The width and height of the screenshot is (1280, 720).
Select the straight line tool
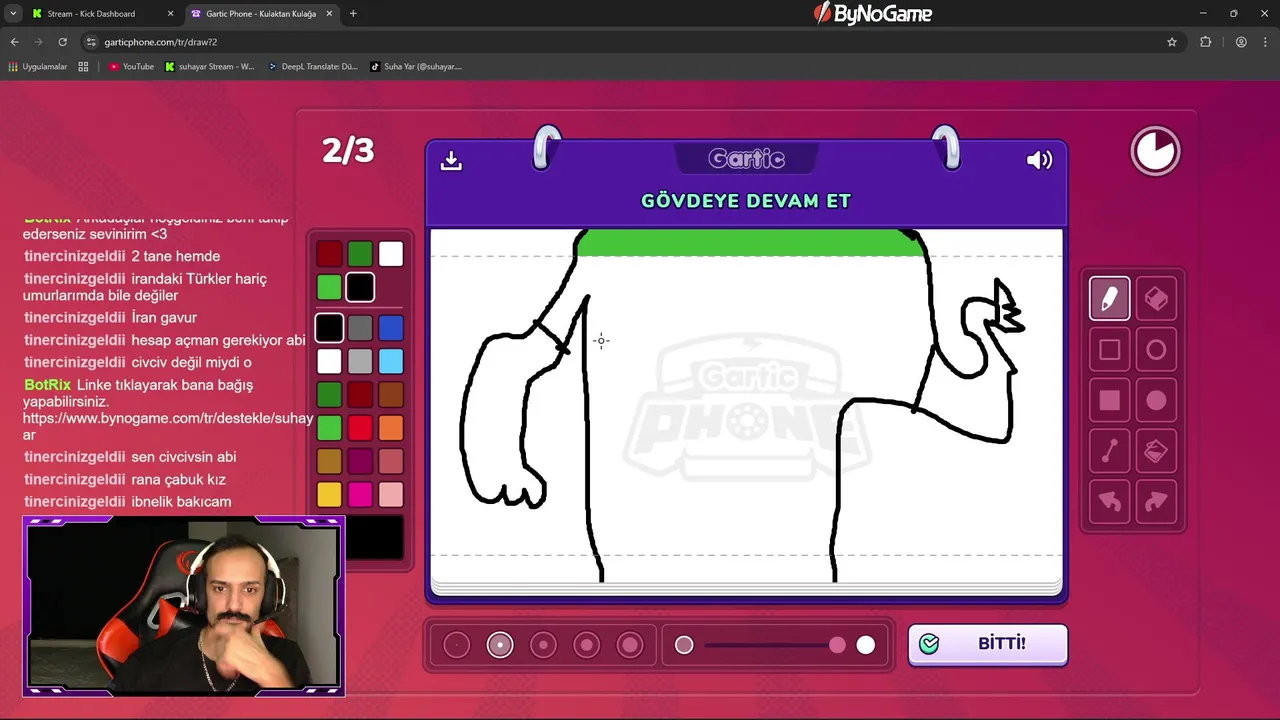coord(1109,452)
